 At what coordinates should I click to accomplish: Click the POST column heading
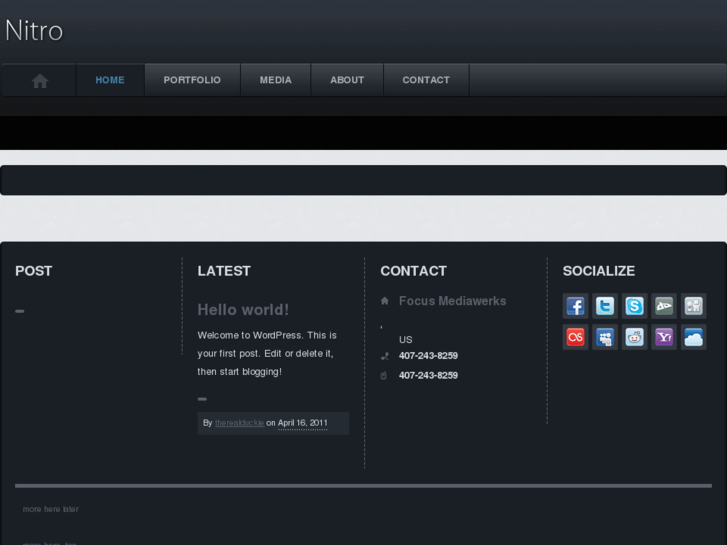pyautogui.click(x=33, y=271)
